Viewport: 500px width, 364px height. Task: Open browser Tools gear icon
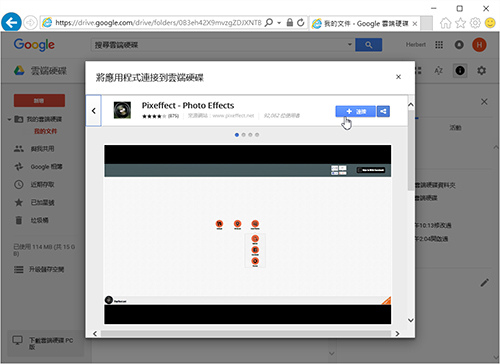475,23
